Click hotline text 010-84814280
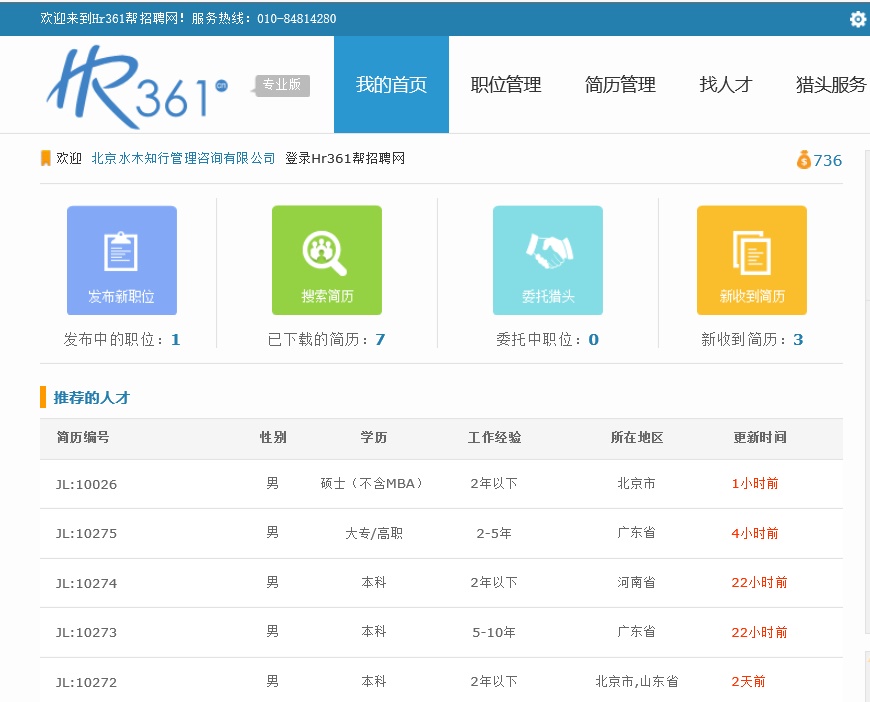Image resolution: width=870 pixels, height=702 pixels. [x=296, y=18]
